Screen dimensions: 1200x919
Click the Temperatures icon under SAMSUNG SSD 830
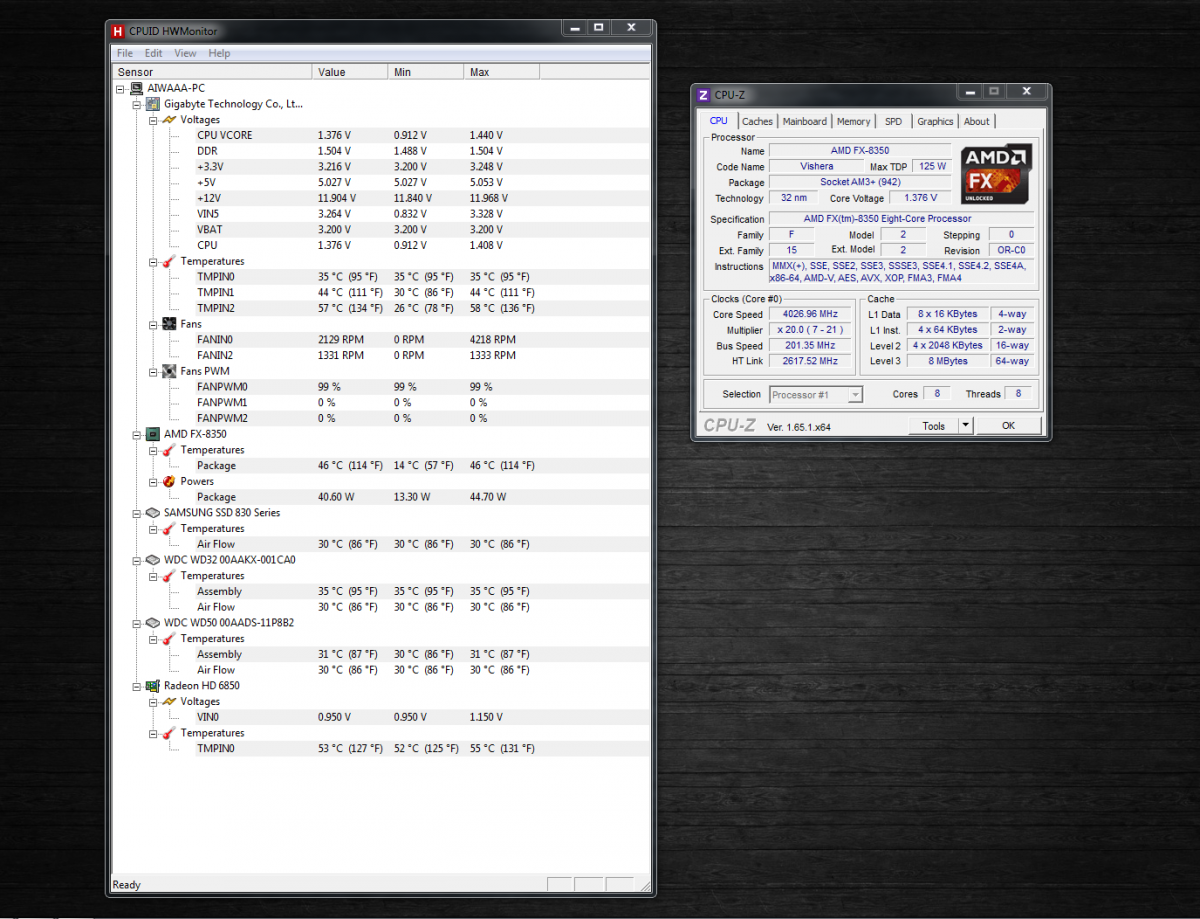[169, 528]
